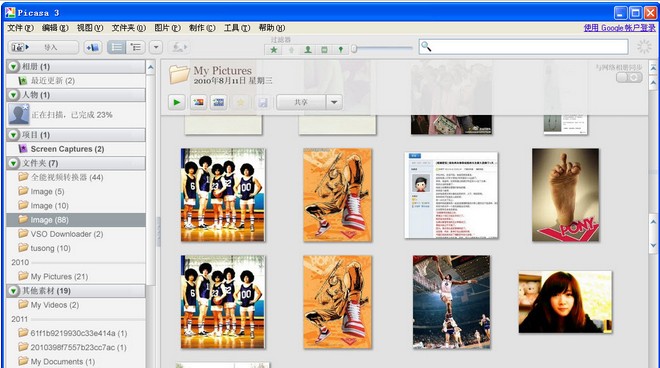Open the girl portrait photo thumbnail
660x368 pixels.
coord(565,302)
